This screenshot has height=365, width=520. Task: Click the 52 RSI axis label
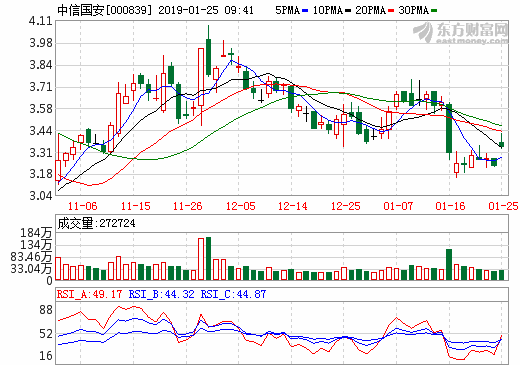(x=46, y=334)
